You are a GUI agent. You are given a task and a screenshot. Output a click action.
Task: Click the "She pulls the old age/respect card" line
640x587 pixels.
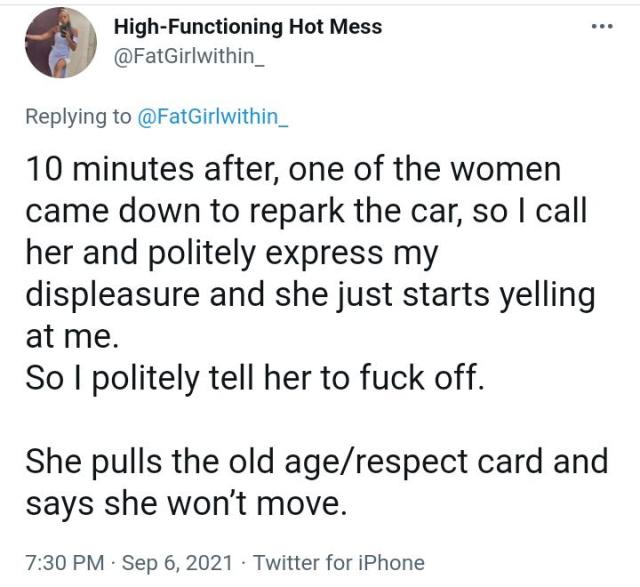coord(316,463)
